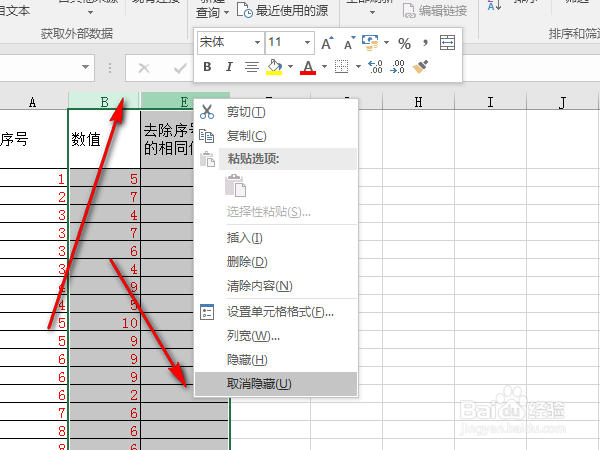Open accounting format dropdown arrow

pyautogui.click(x=386, y=43)
